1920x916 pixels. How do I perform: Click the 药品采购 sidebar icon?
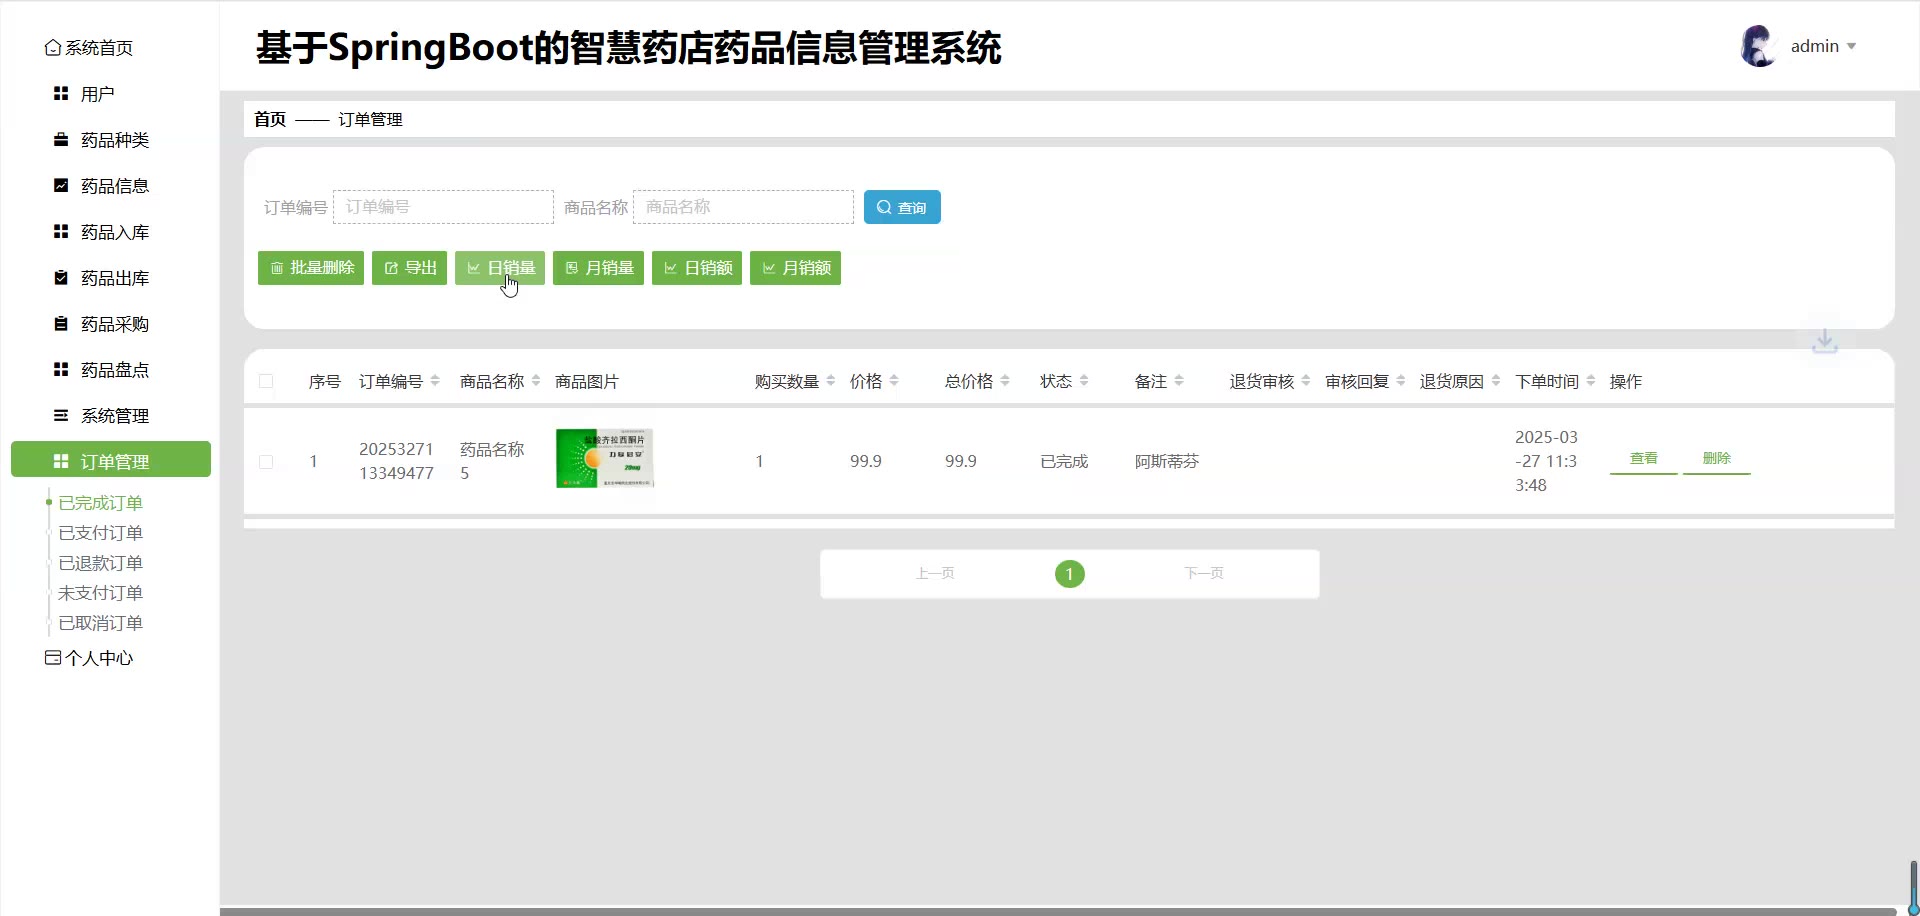point(61,324)
